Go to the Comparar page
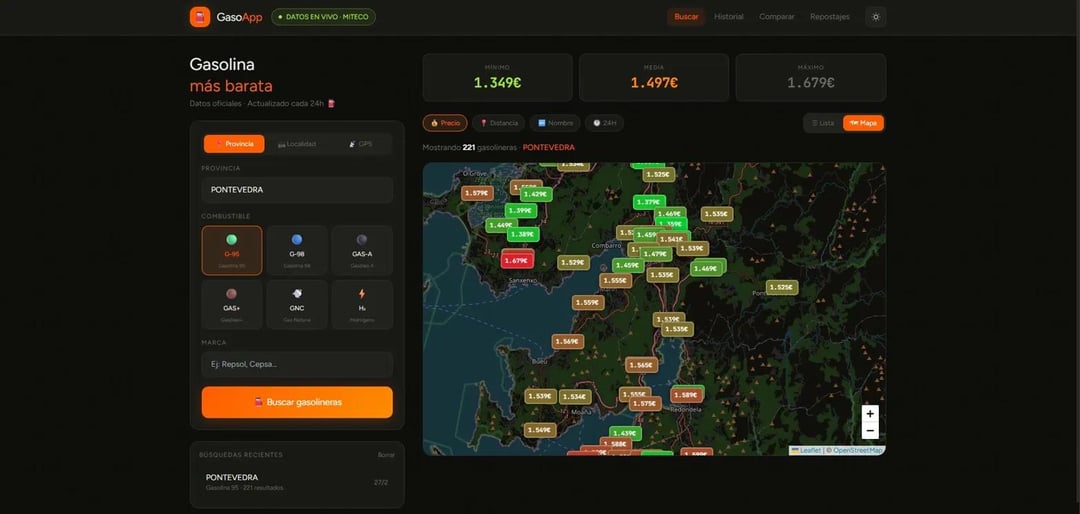 pyautogui.click(x=777, y=17)
